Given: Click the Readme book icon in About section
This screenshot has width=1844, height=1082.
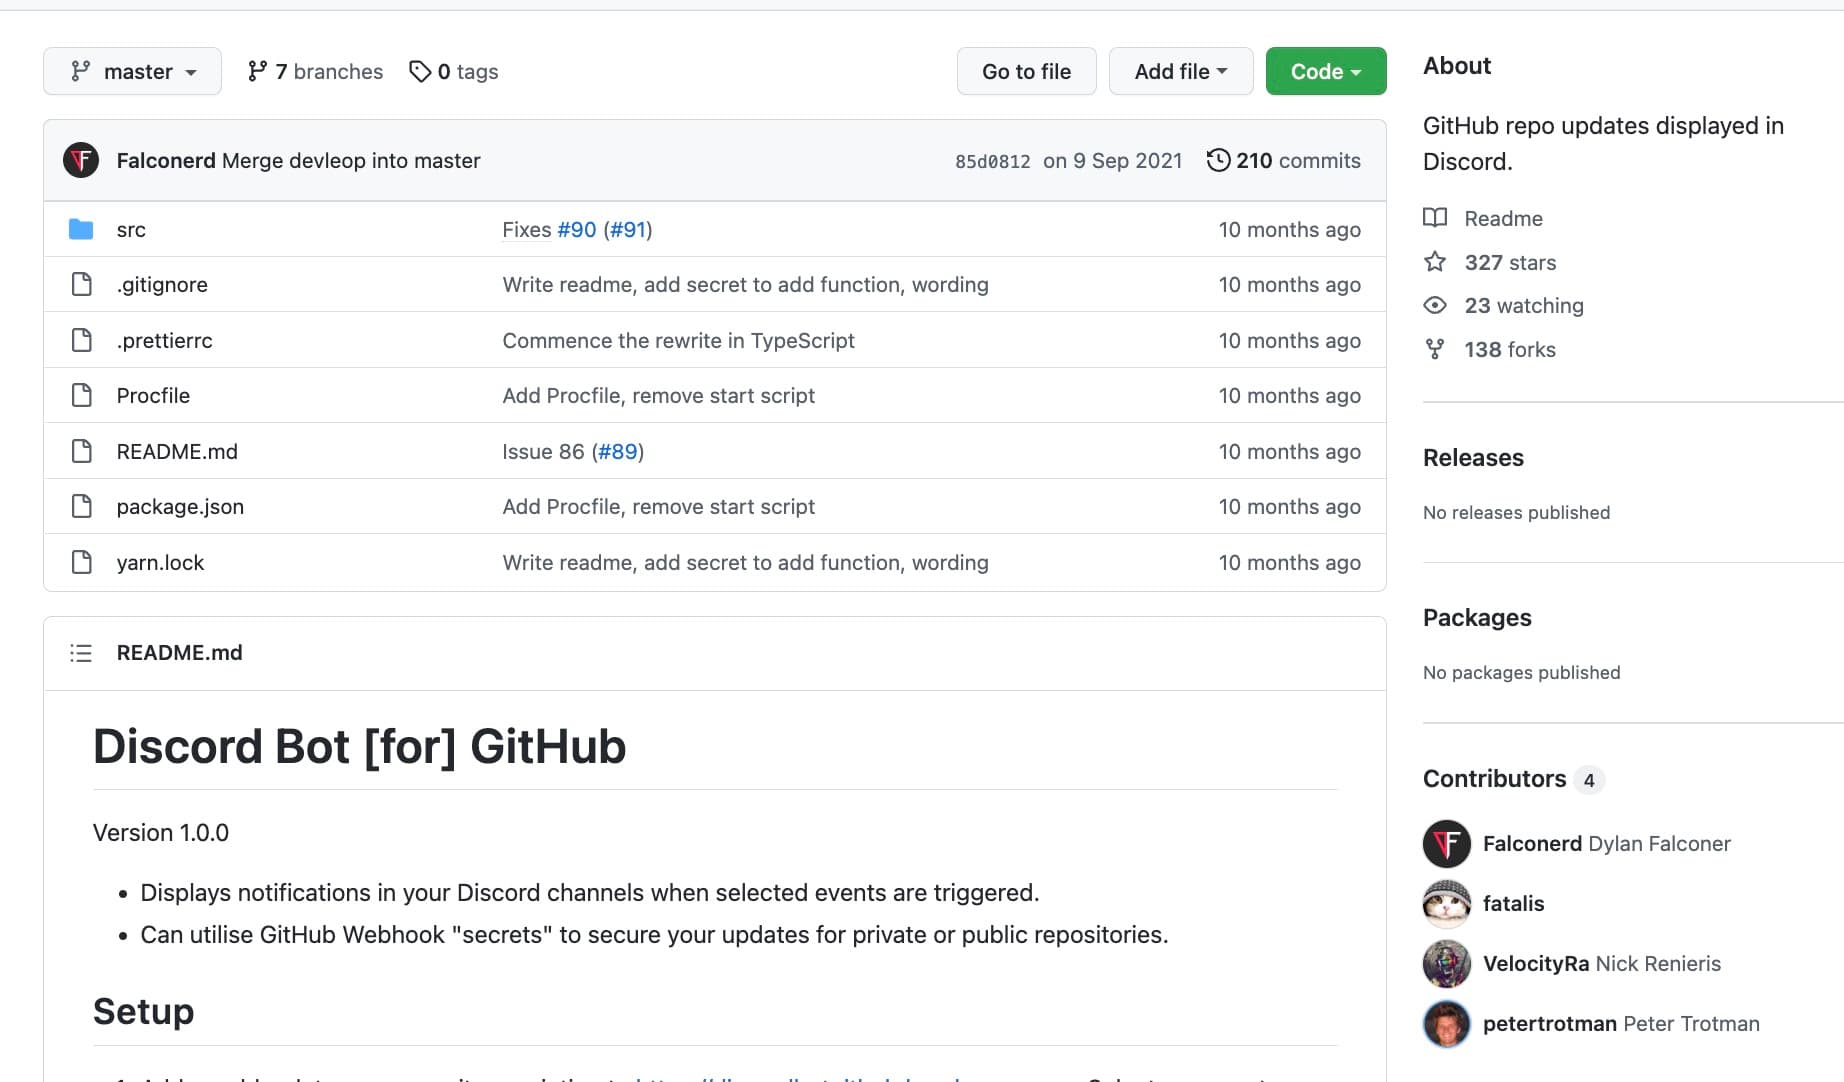Looking at the screenshot, I should pyautogui.click(x=1436, y=218).
